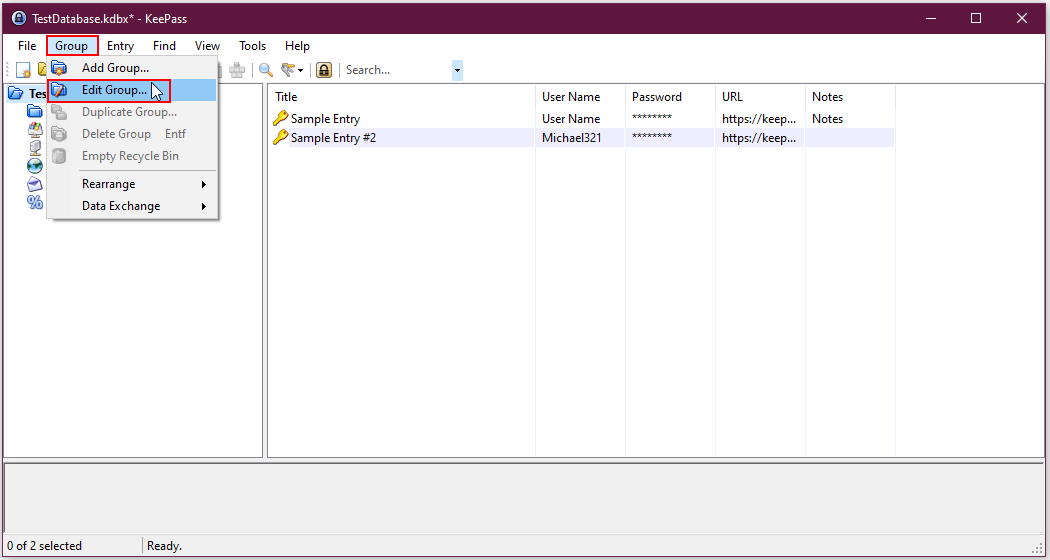
Task: Open the File menu
Action: pyautogui.click(x=27, y=46)
